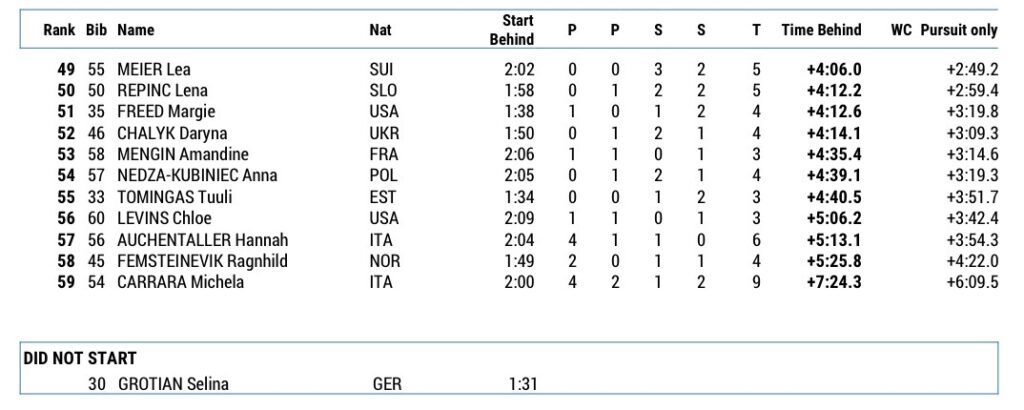Screen dimensions: 1024x410
Task: Click the Time Behind column header
Action: [x=821, y=30]
